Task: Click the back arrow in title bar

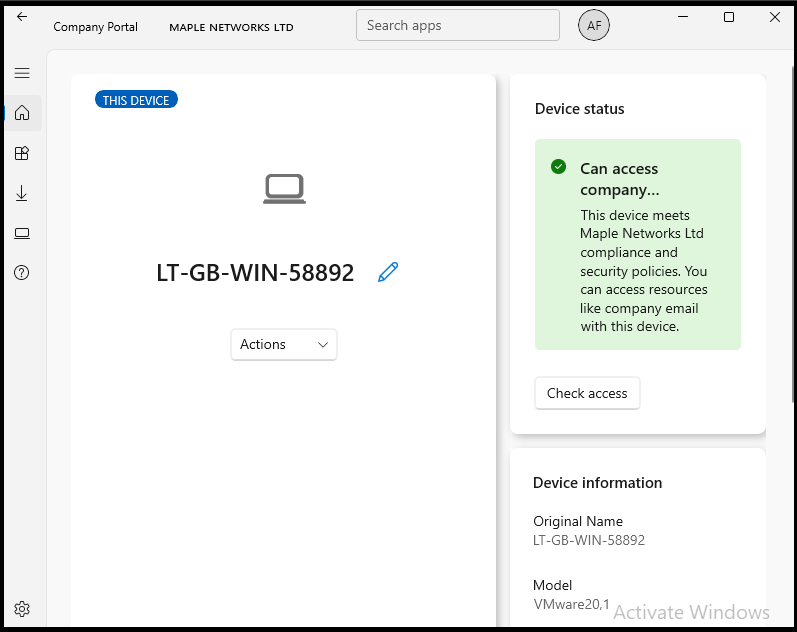Action: [x=22, y=17]
